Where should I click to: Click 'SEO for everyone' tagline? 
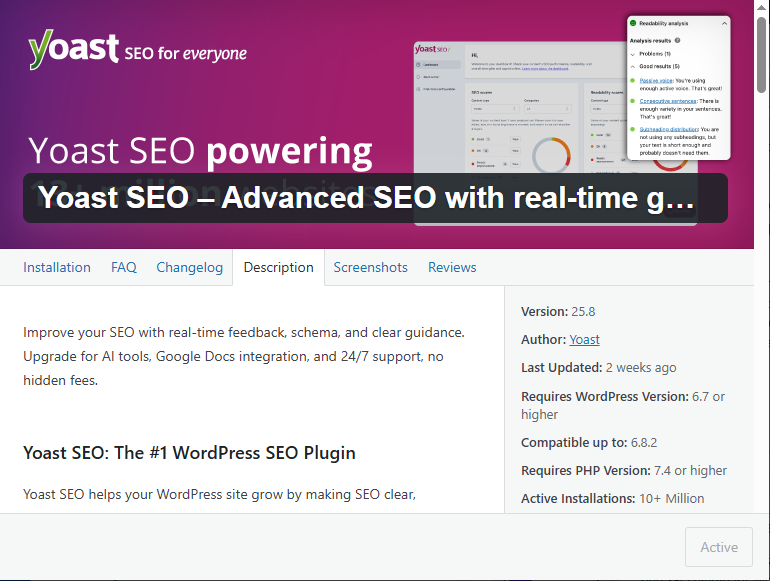tap(186, 53)
